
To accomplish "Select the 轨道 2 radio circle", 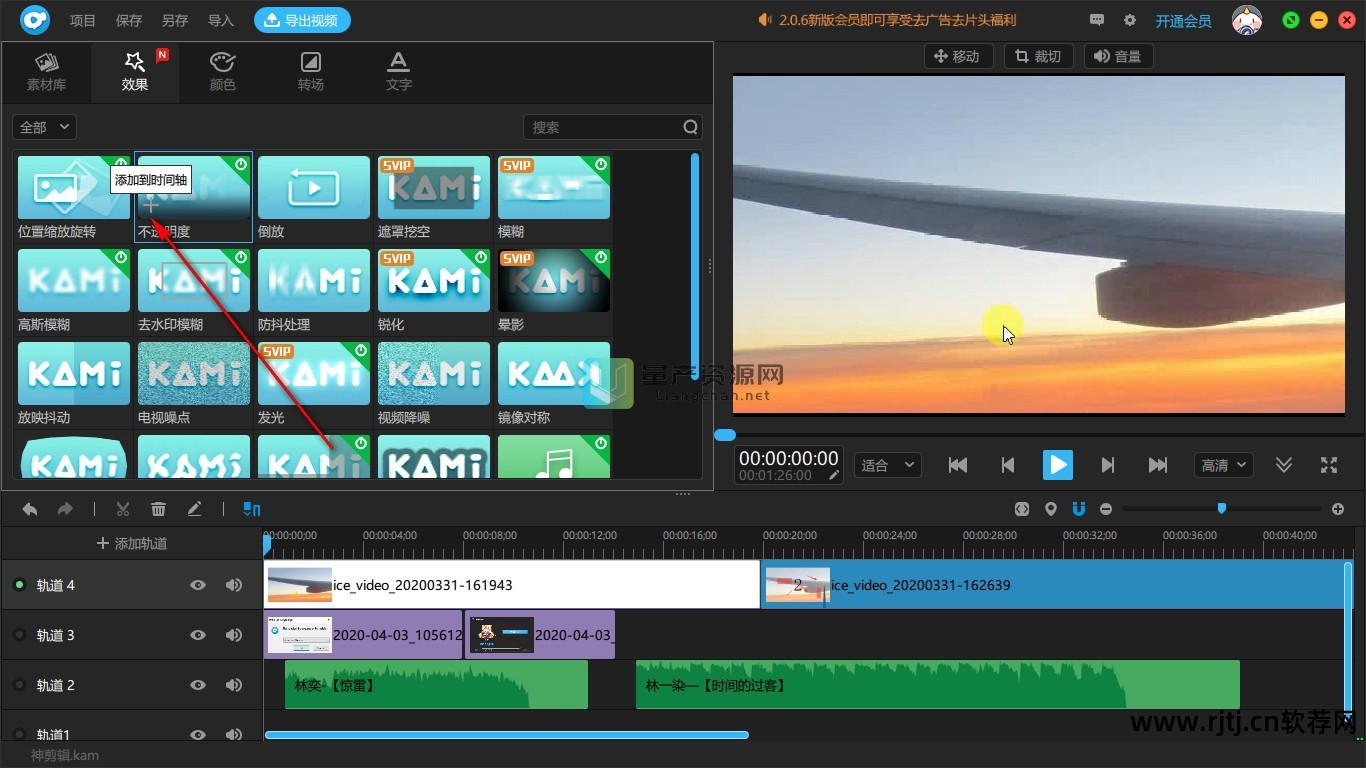I will pos(19,685).
